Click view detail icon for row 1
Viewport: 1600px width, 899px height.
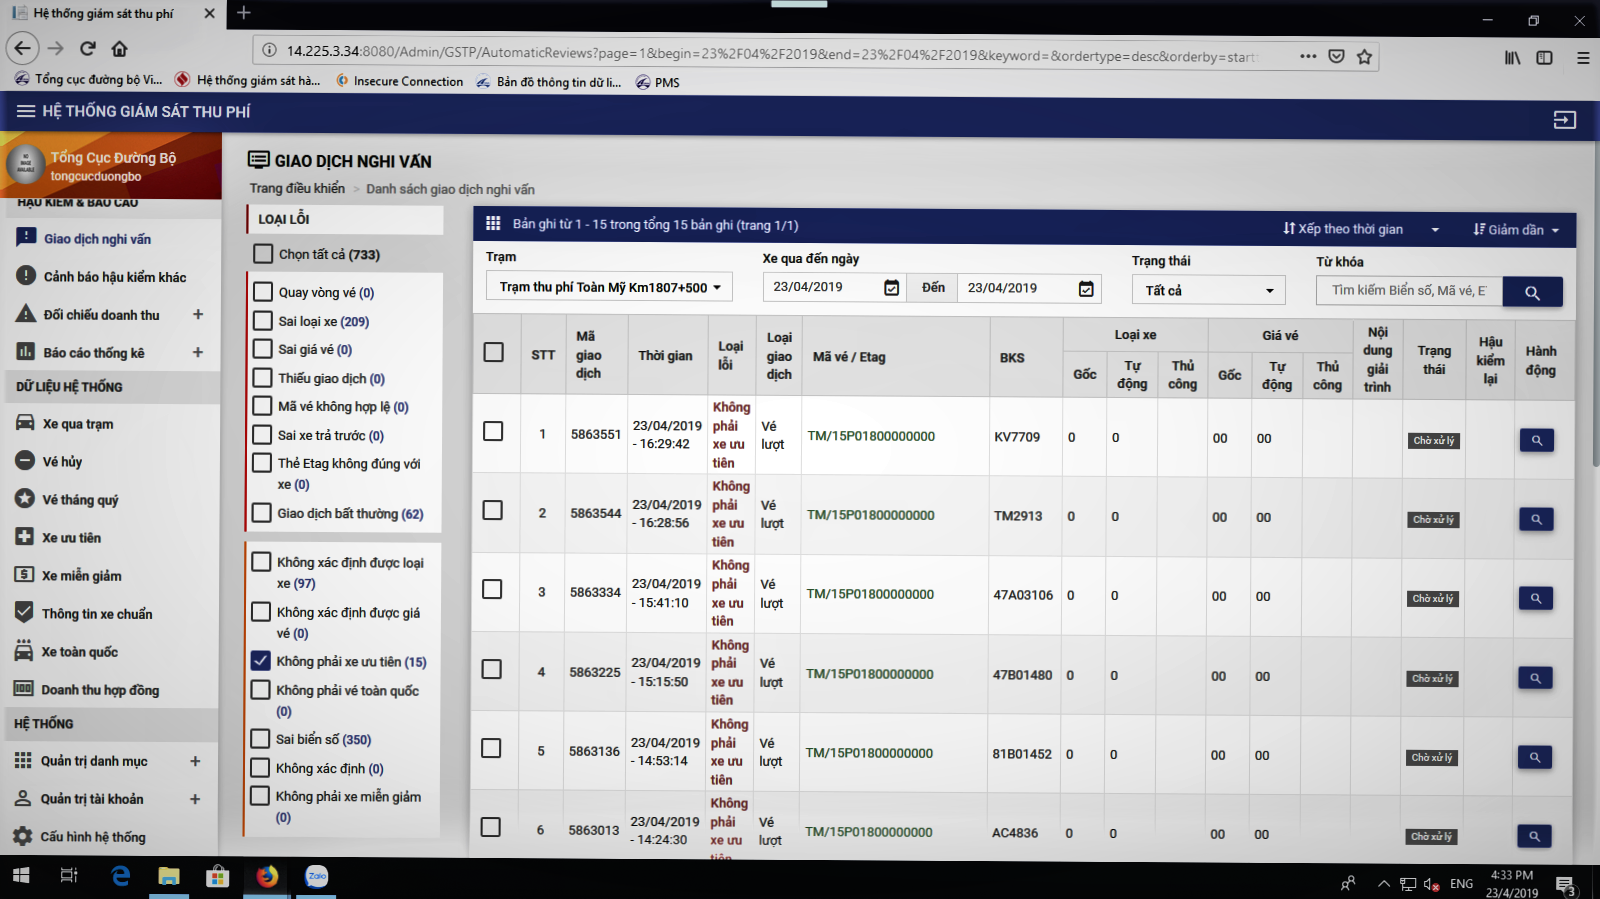click(x=1536, y=440)
